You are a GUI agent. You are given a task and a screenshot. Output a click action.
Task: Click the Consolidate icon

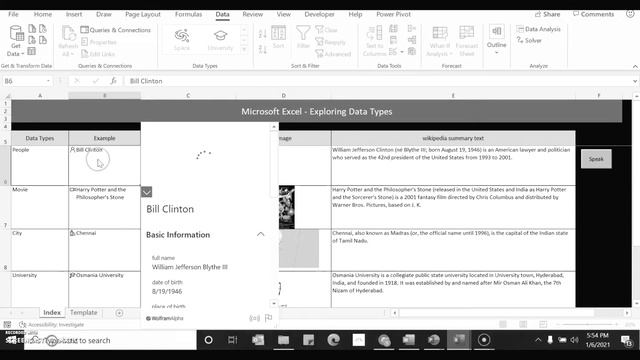[x=412, y=28]
